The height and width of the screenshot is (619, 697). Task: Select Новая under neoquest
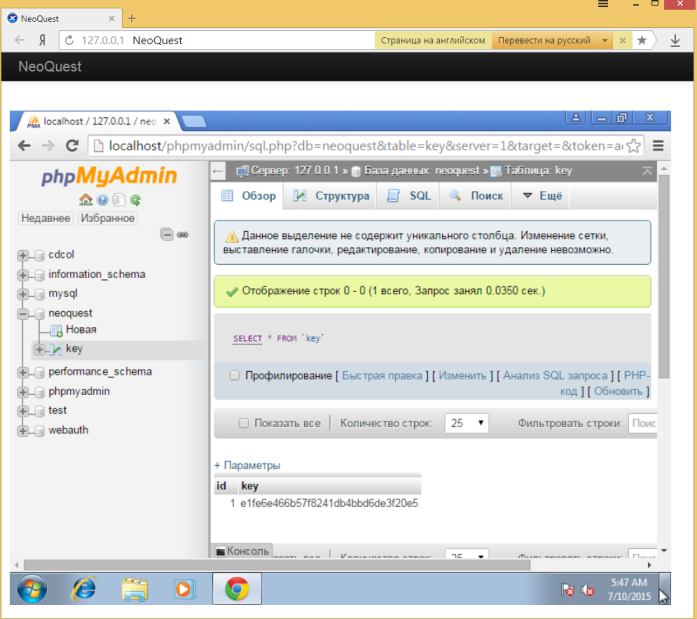[81, 329]
